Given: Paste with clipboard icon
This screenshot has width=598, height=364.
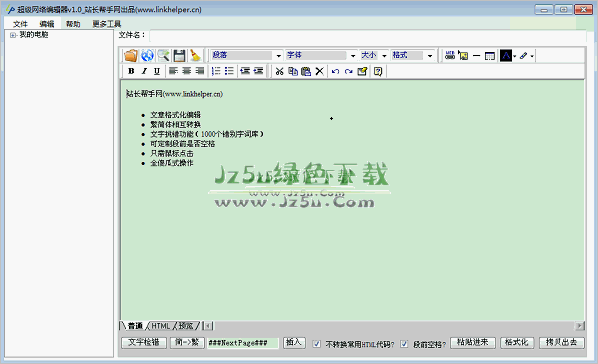Looking at the screenshot, I should [x=306, y=71].
